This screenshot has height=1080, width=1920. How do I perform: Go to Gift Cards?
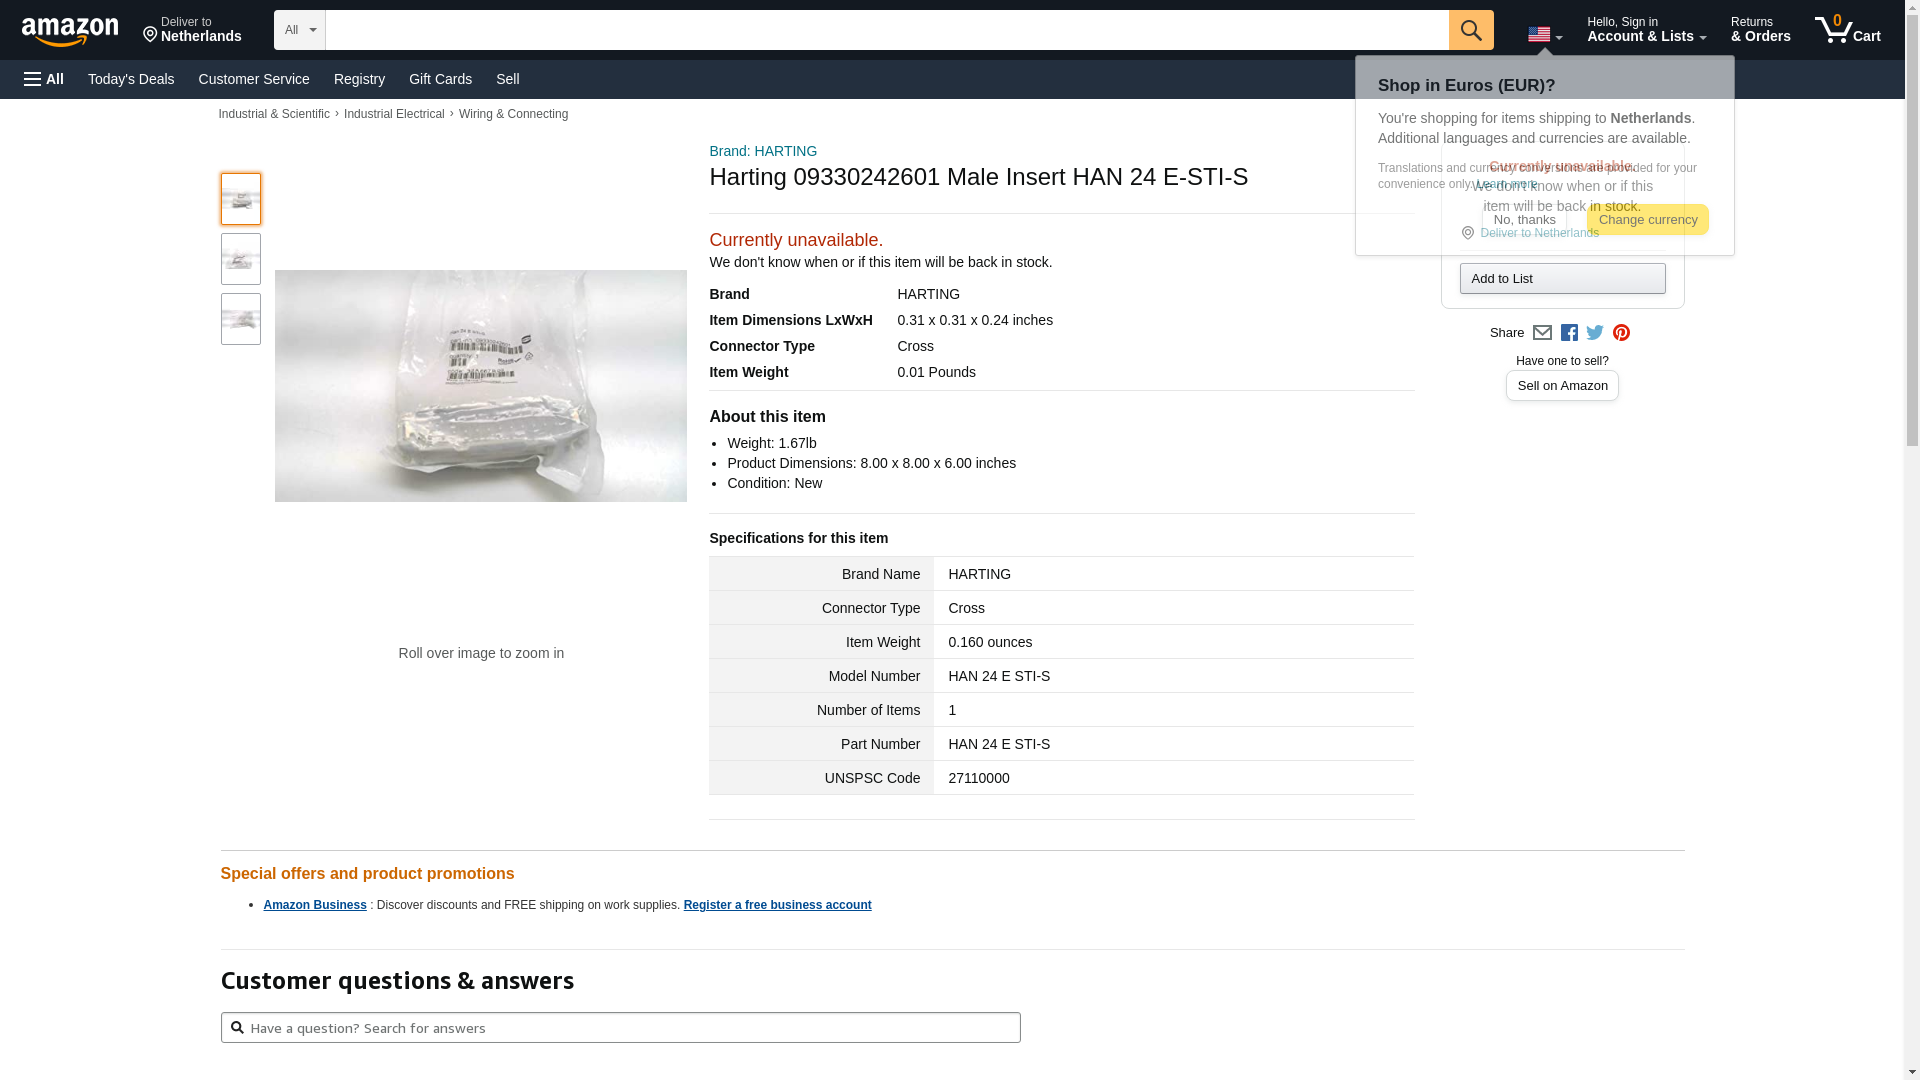click(440, 79)
